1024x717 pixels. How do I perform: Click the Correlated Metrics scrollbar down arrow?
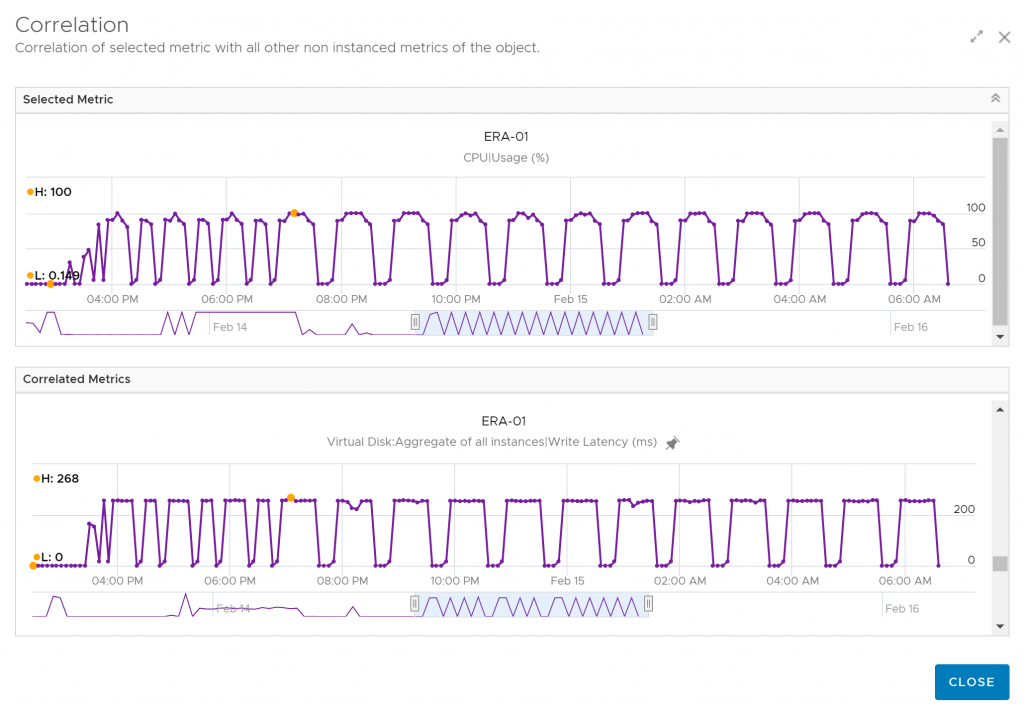1000,626
